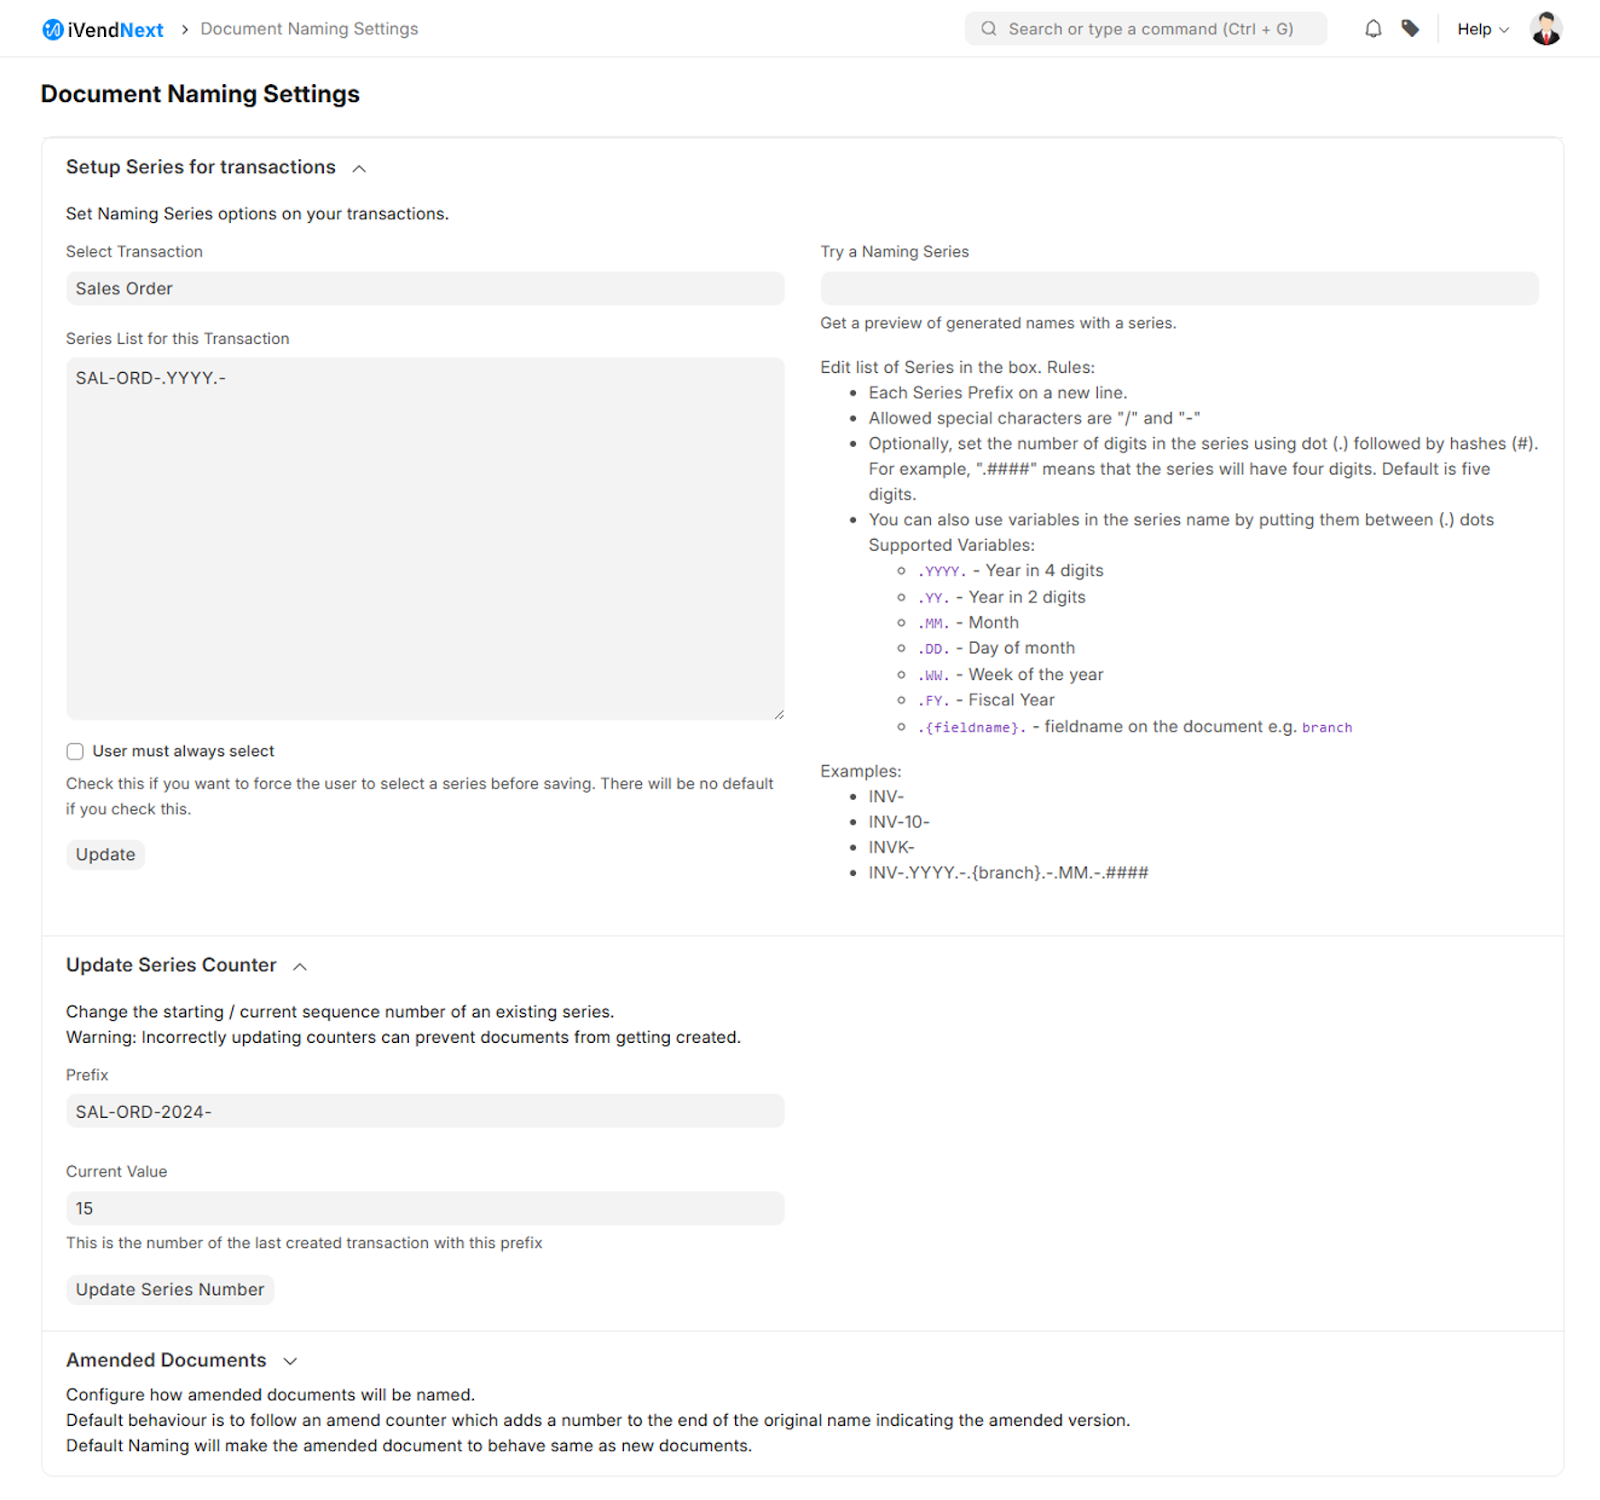Click the 'Set Naming Series options' description

click(x=257, y=214)
